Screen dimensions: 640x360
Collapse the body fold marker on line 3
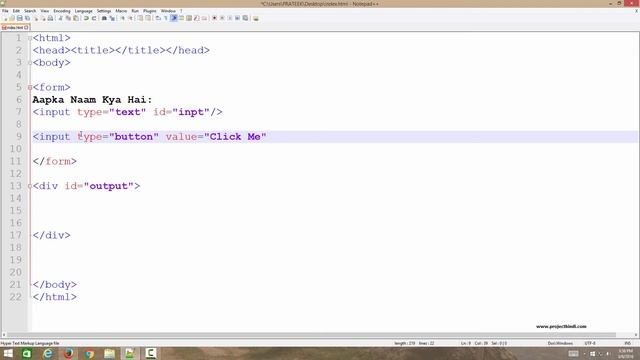tap(30, 63)
